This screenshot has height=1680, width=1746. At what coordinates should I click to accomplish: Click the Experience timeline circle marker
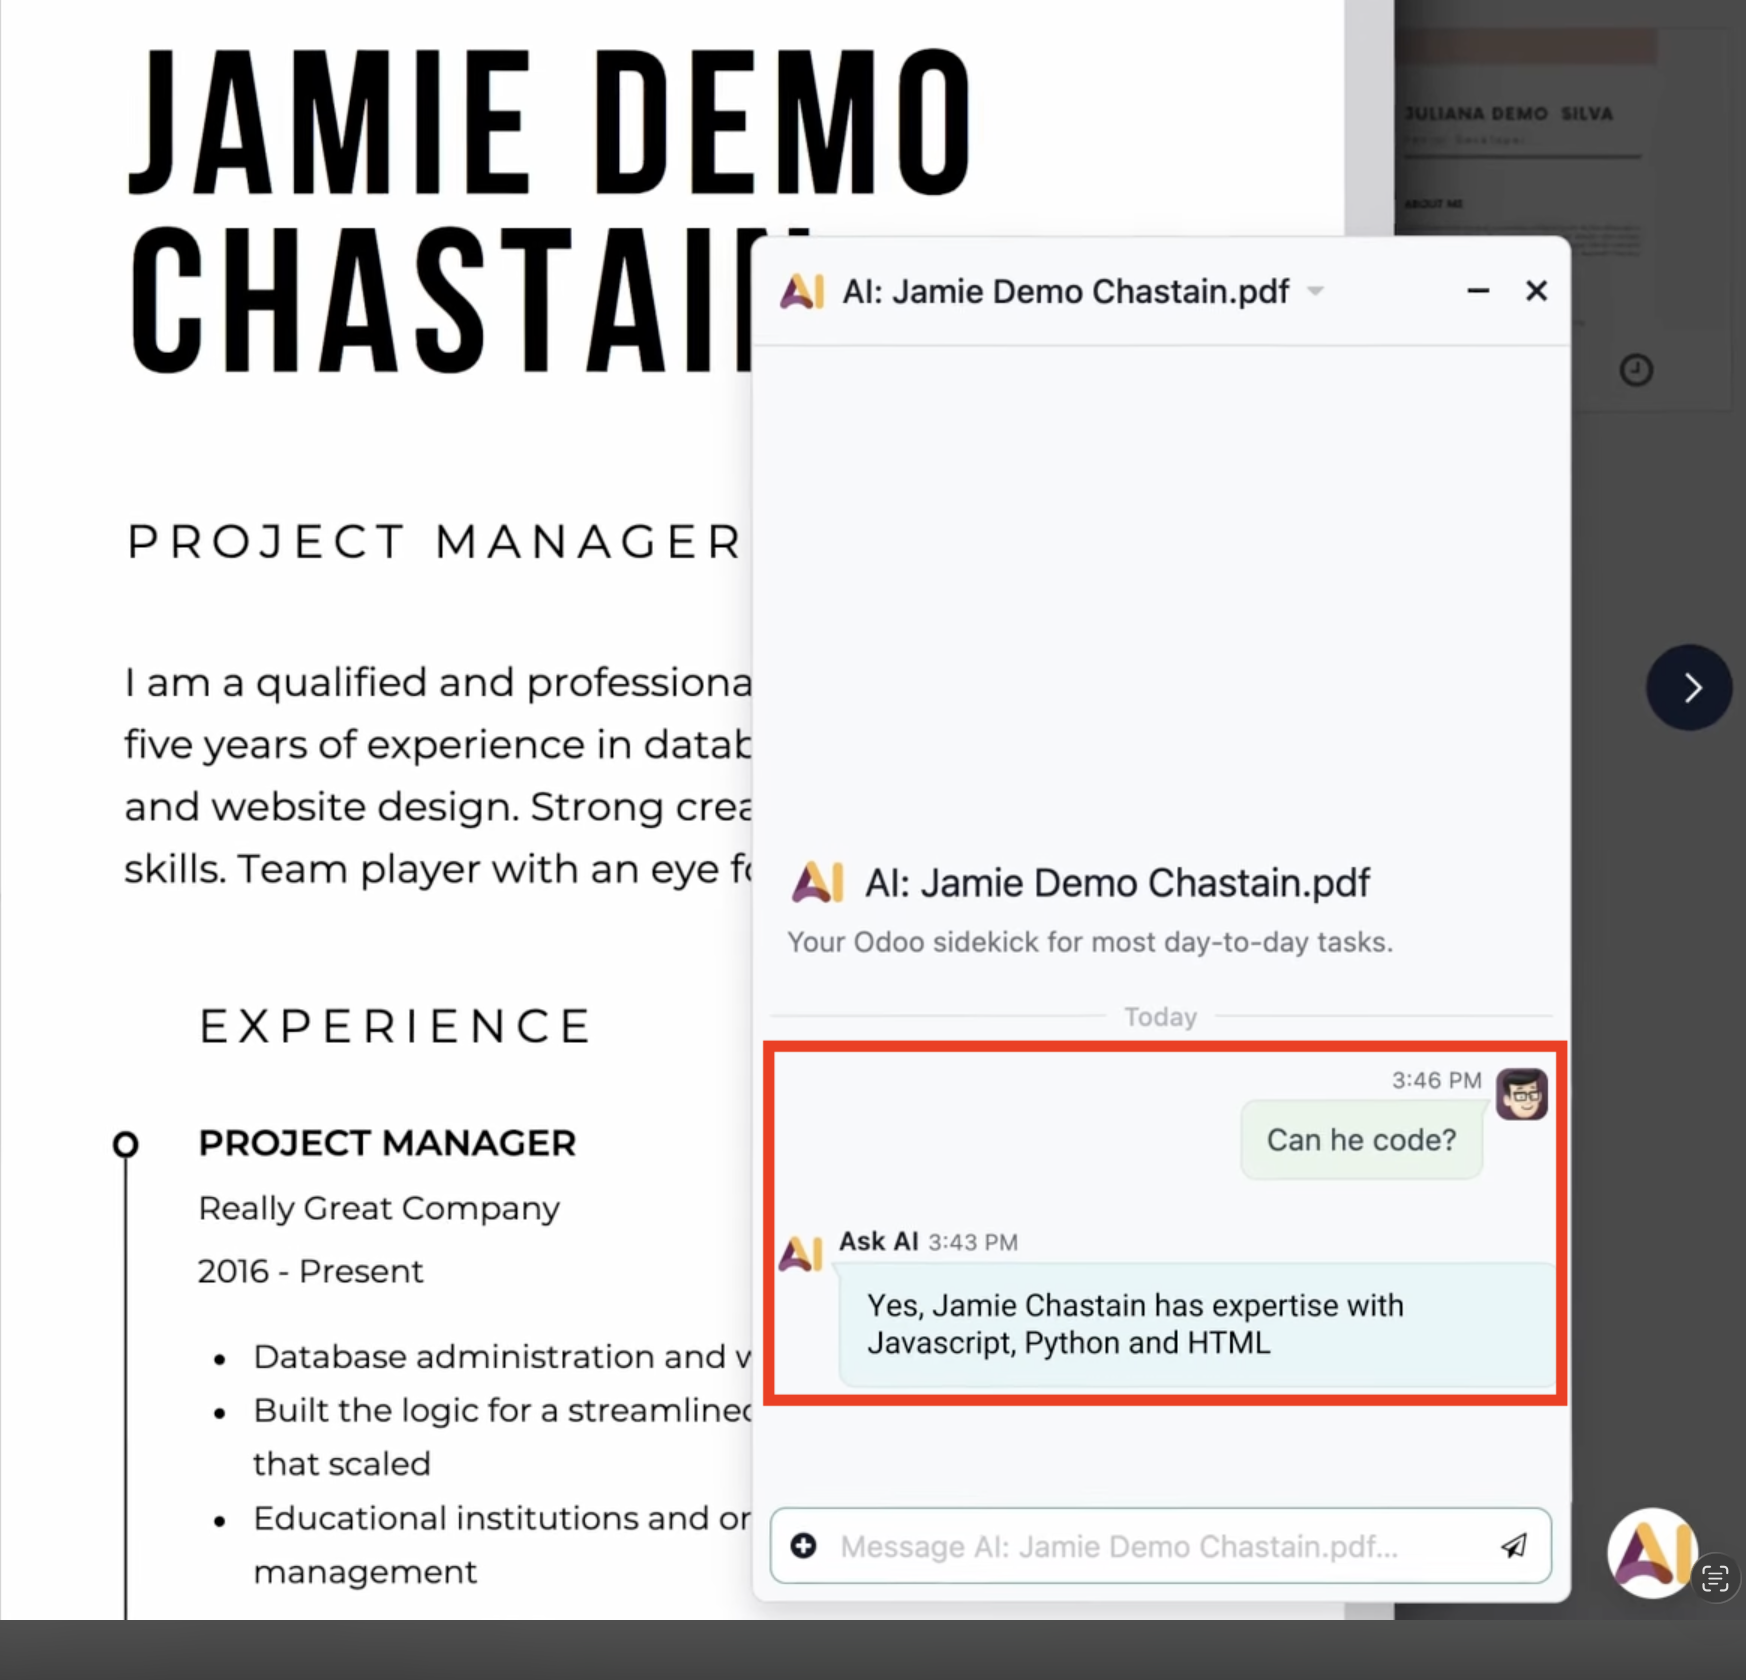pos(125,1144)
